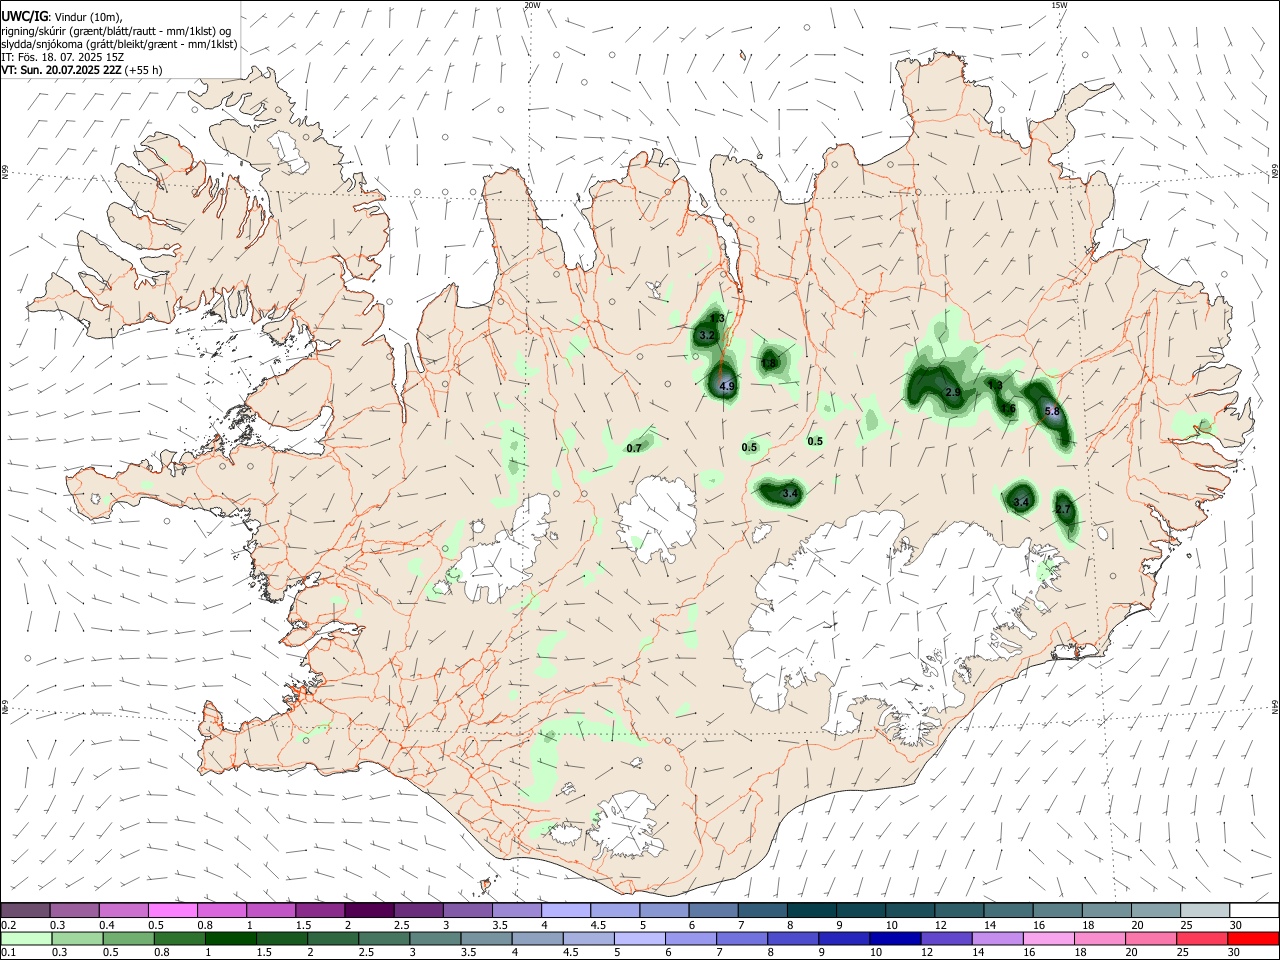
Task: Click the palest green 0.1 swatch in lower scale
Action: point(25,938)
